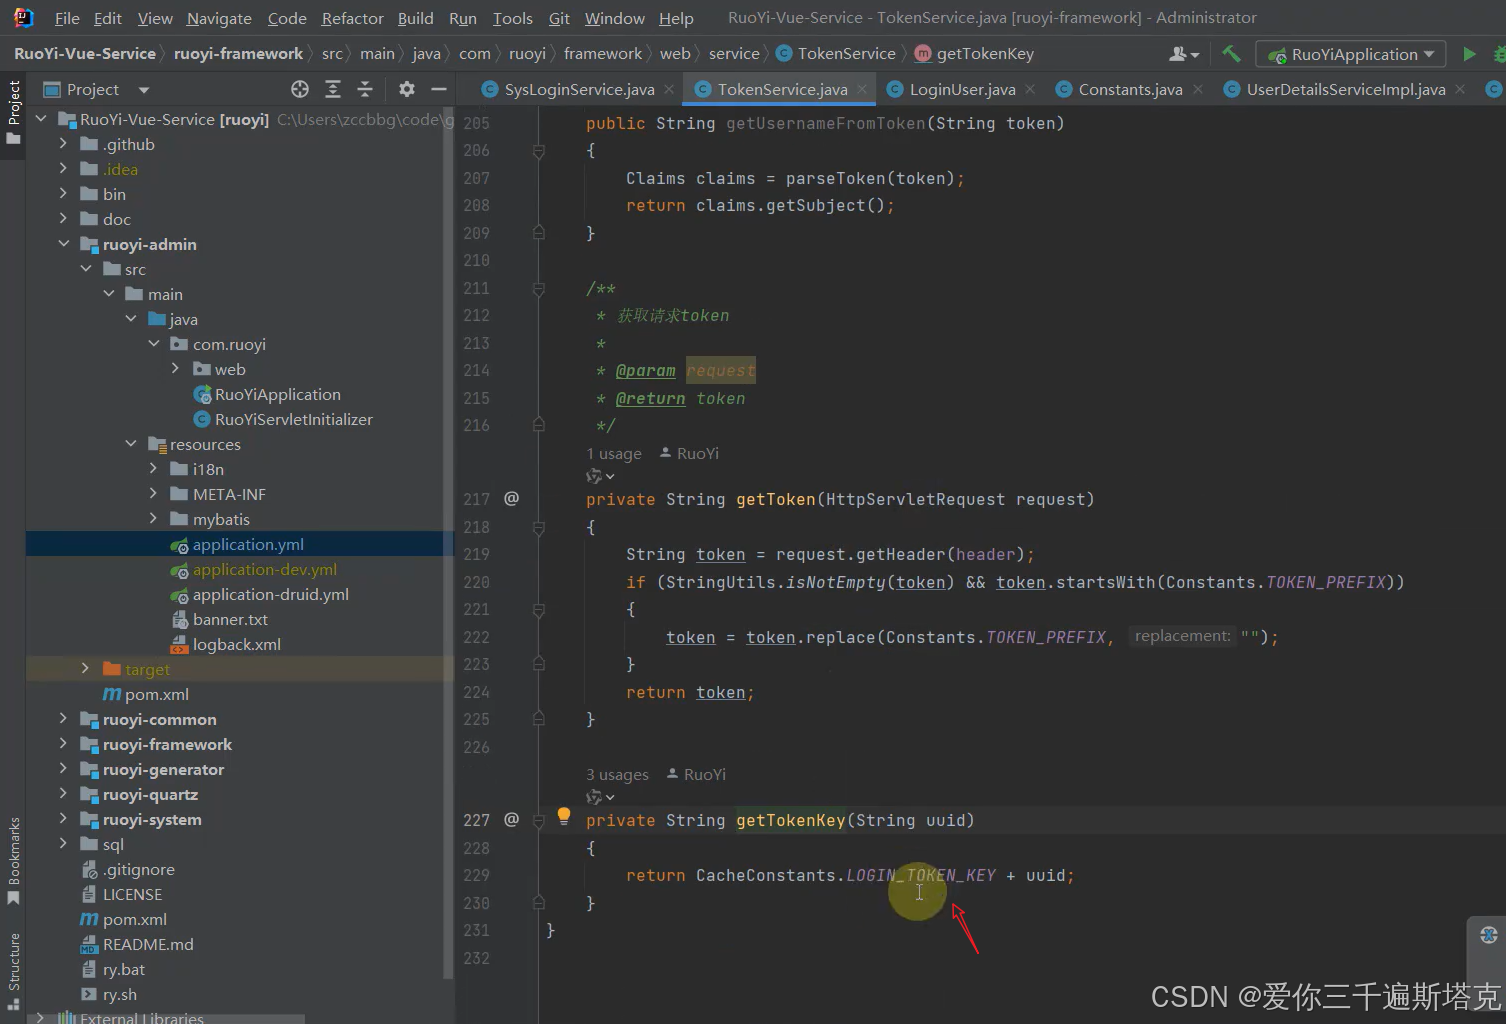Click the TokenService breadcrumb
Image resolution: width=1506 pixels, height=1024 pixels.
pos(837,54)
